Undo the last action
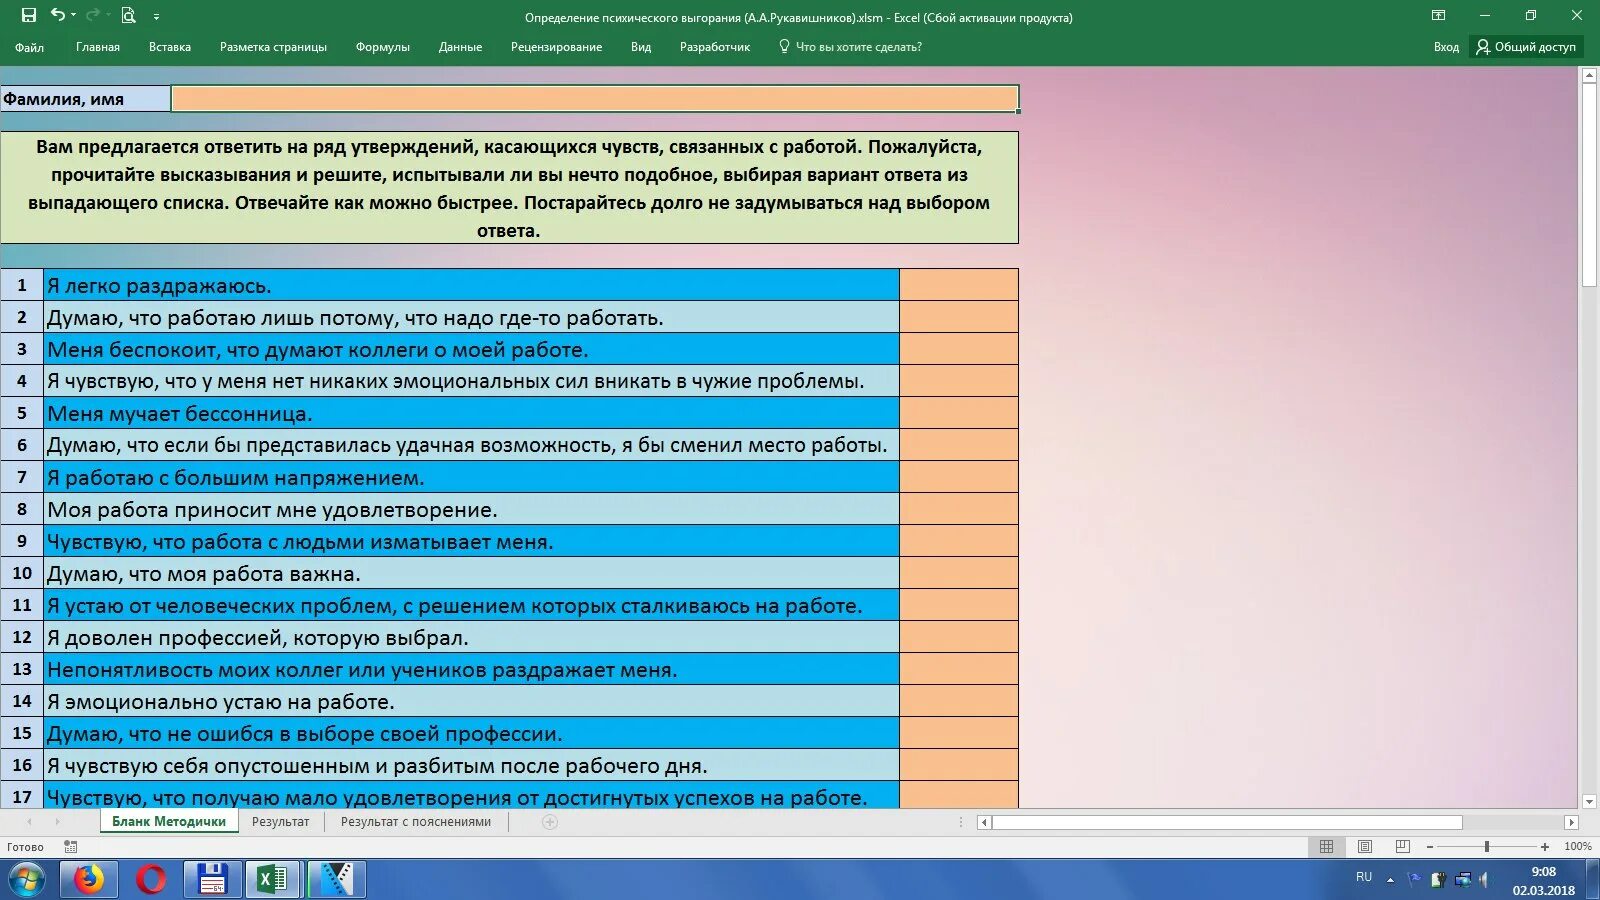1600x900 pixels. pyautogui.click(x=57, y=15)
